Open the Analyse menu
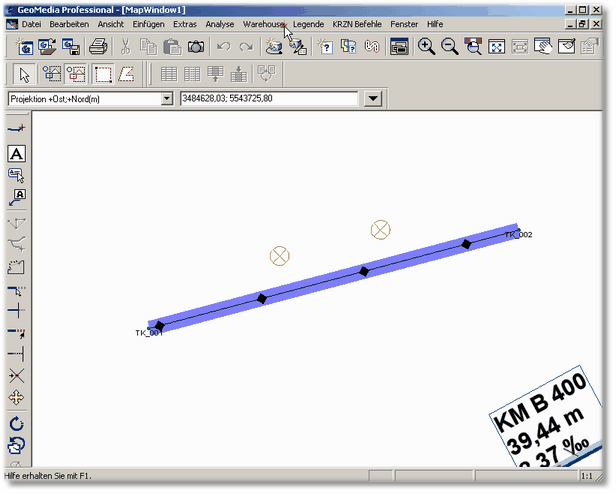The image size is (616, 494). click(219, 23)
